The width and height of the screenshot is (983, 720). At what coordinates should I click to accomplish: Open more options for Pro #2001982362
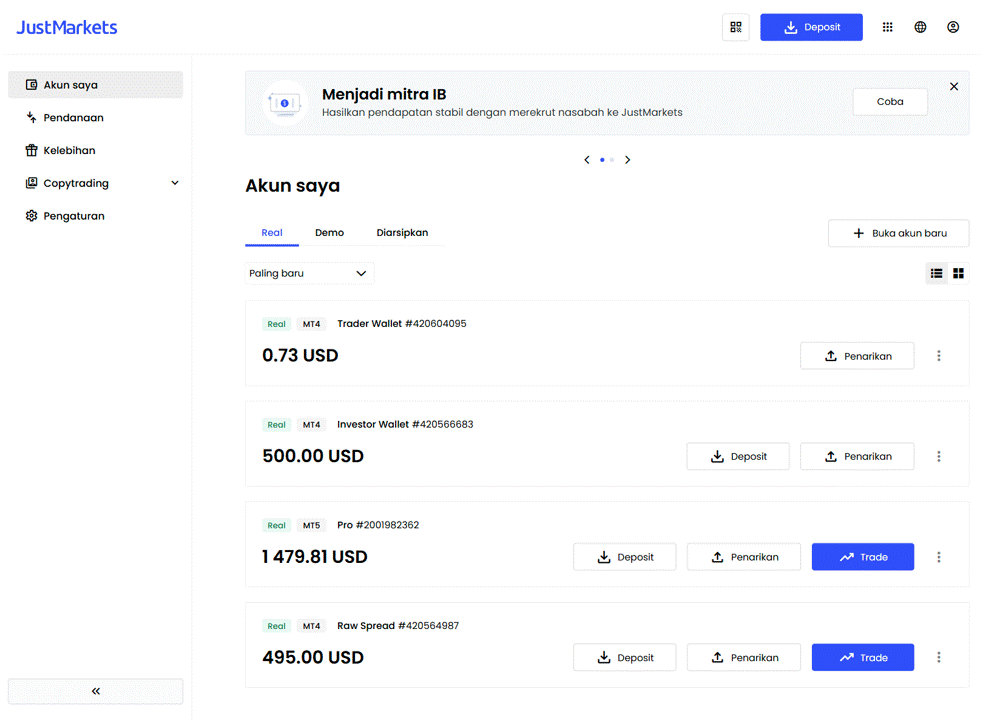(938, 557)
